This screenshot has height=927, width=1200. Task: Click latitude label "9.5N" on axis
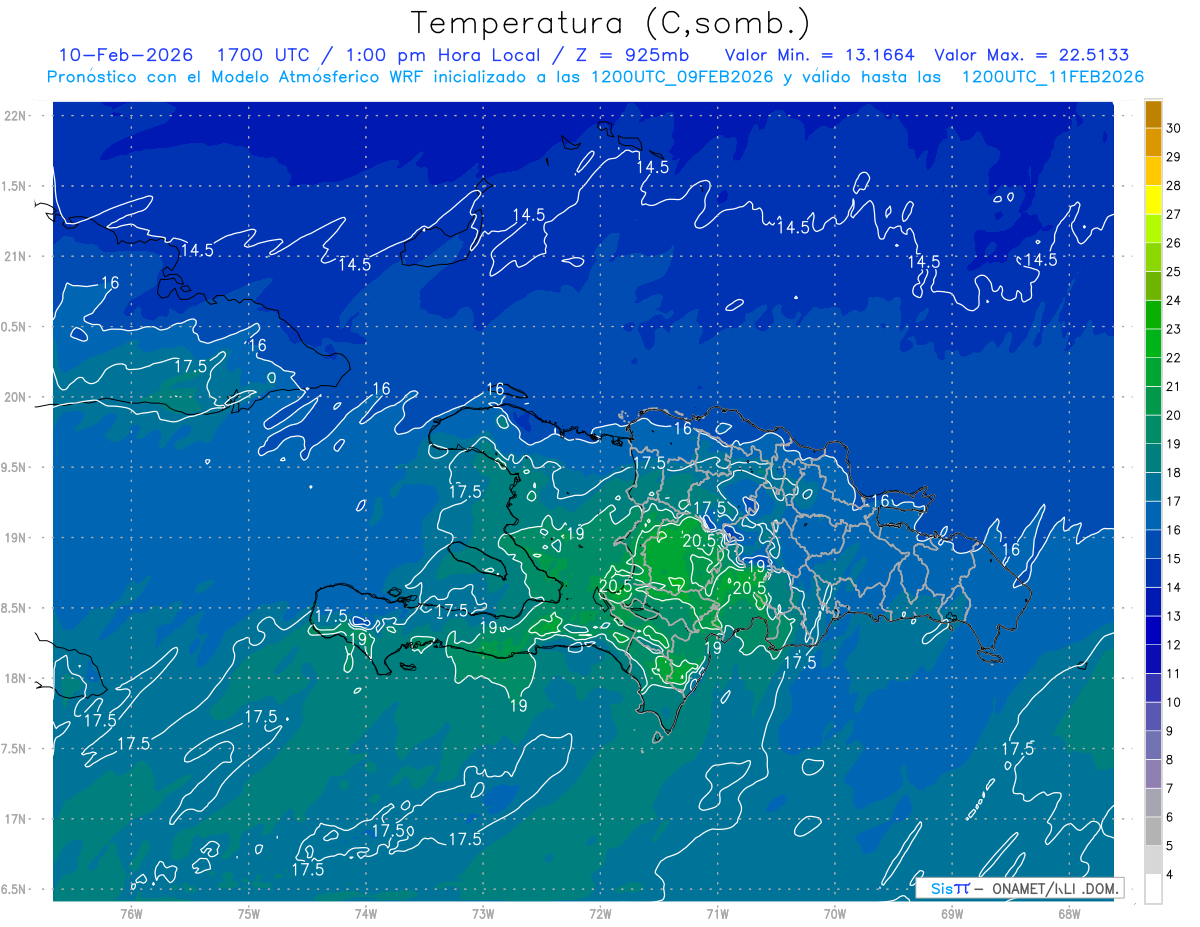pyautogui.click(x=15, y=468)
